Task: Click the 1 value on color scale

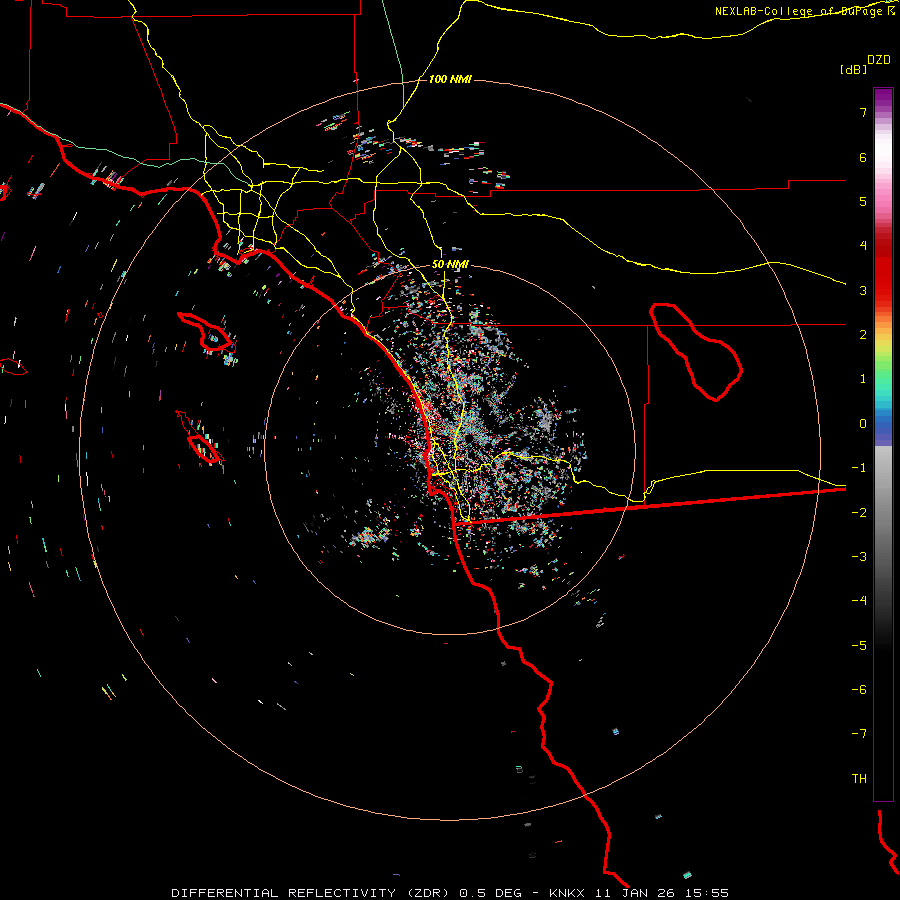Action: point(863,379)
